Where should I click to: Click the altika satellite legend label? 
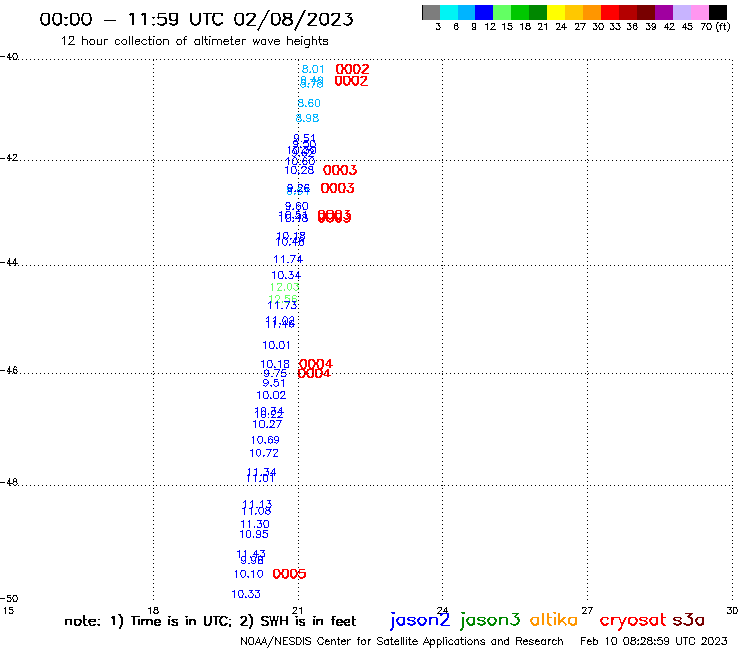tap(553, 620)
